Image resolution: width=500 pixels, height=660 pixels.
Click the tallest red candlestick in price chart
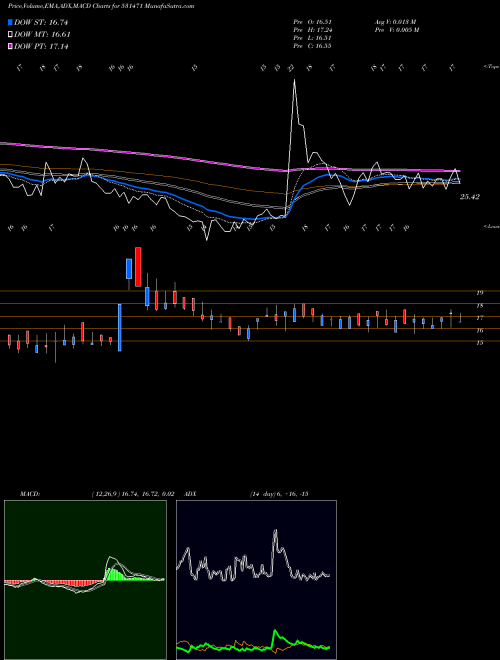(x=138, y=267)
